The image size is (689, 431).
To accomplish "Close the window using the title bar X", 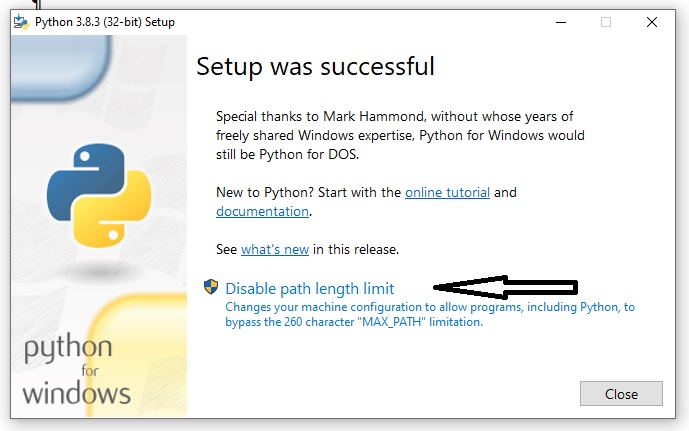I will [652, 22].
